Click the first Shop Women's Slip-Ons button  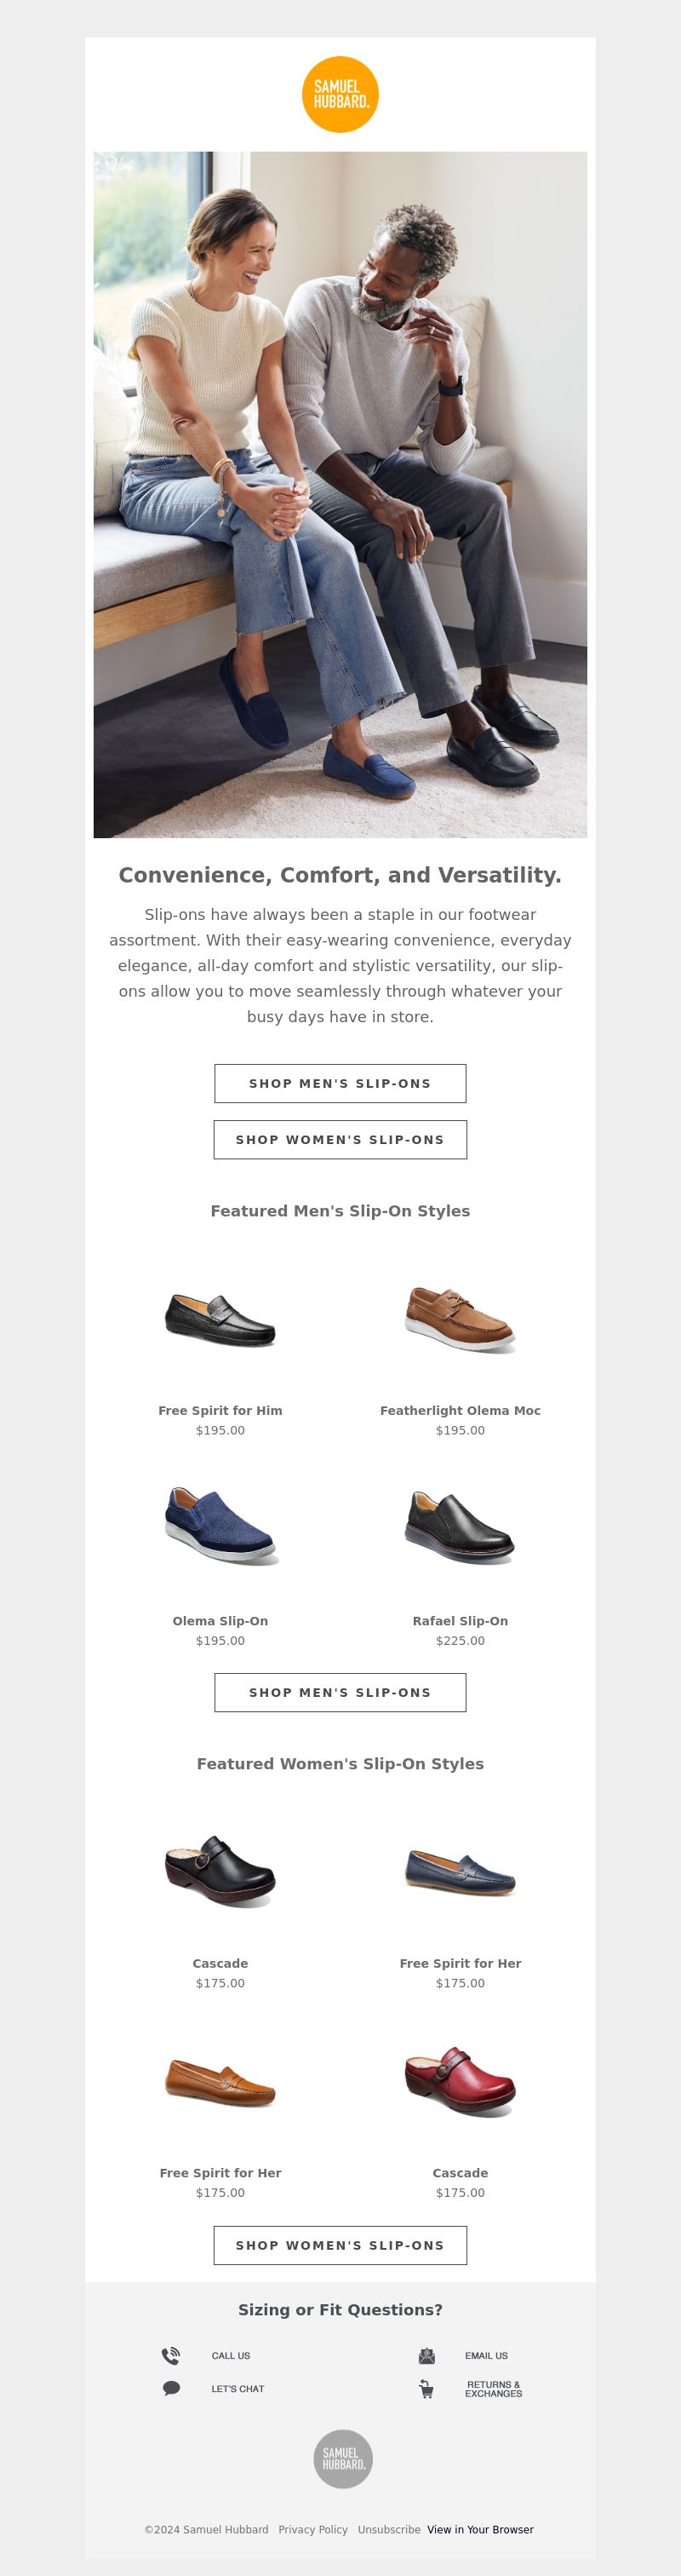coord(340,1139)
